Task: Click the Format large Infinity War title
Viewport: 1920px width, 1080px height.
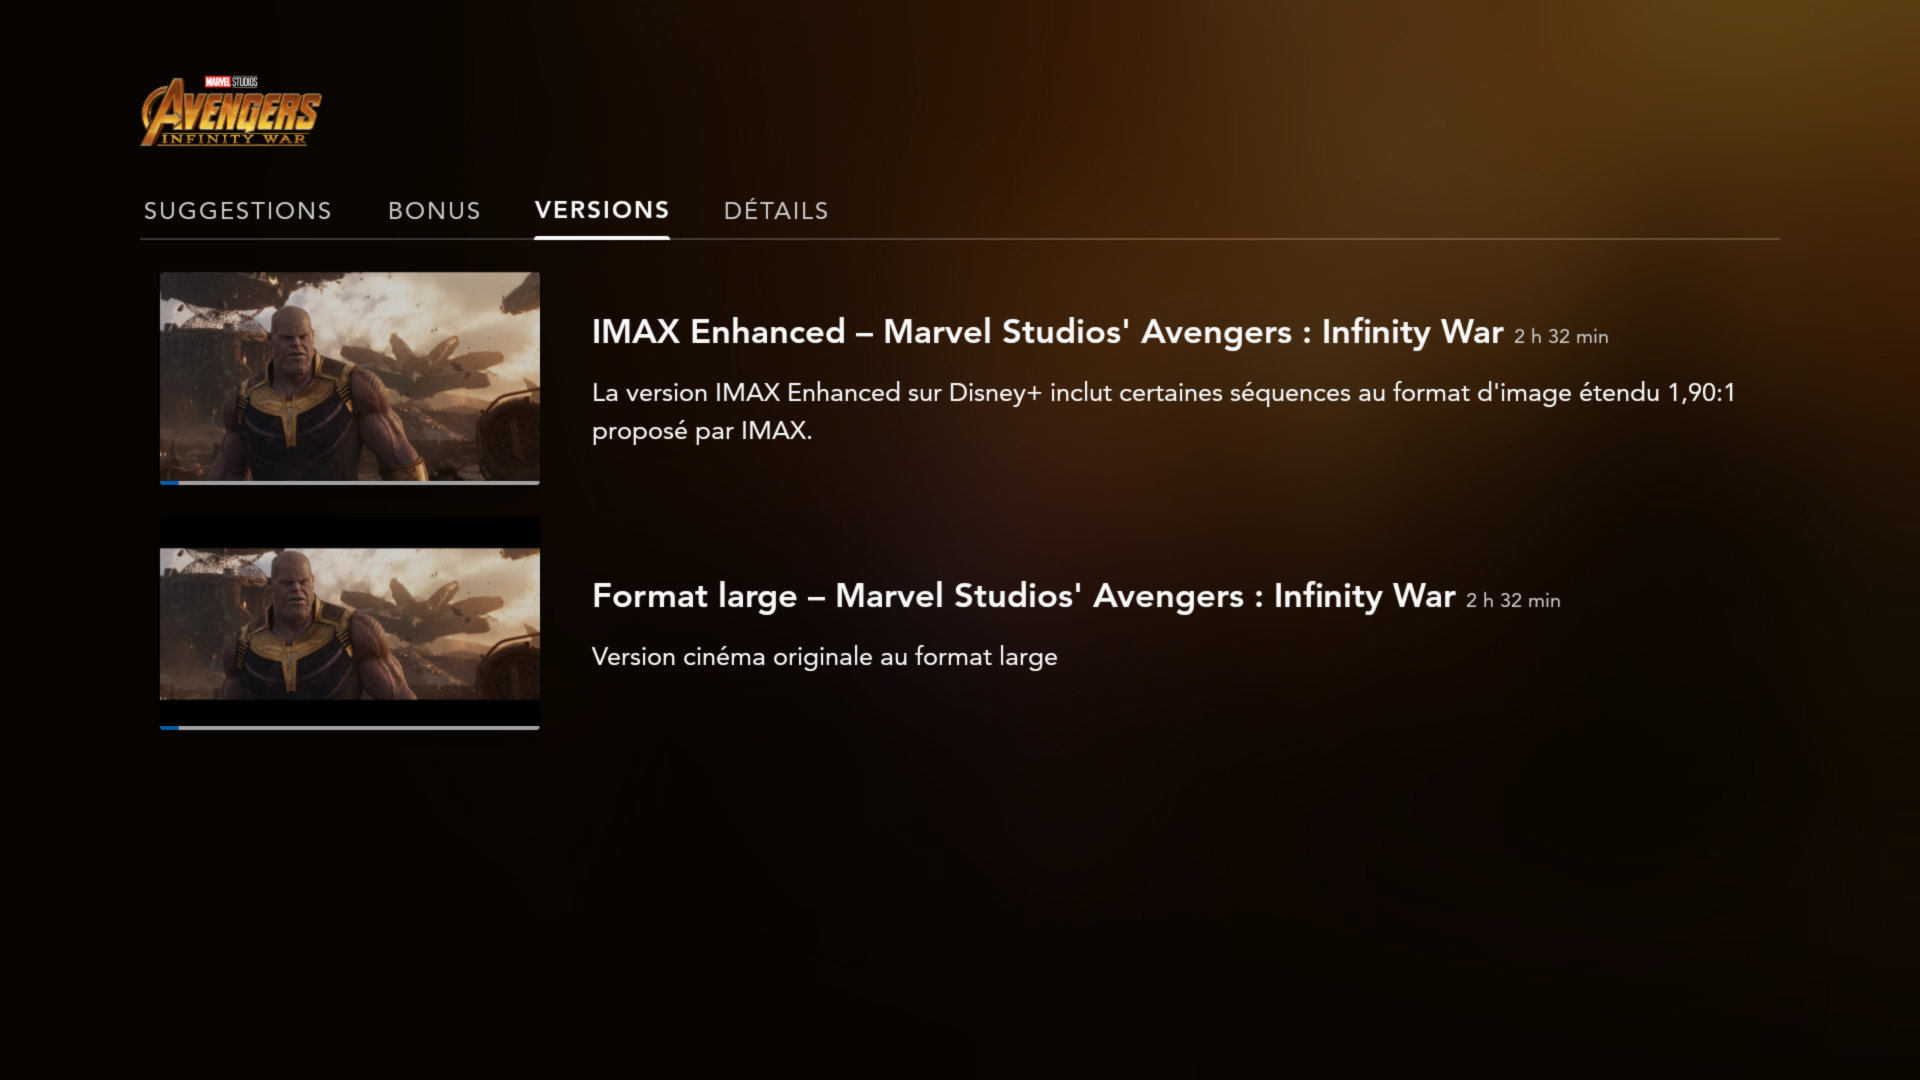Action: [1023, 596]
